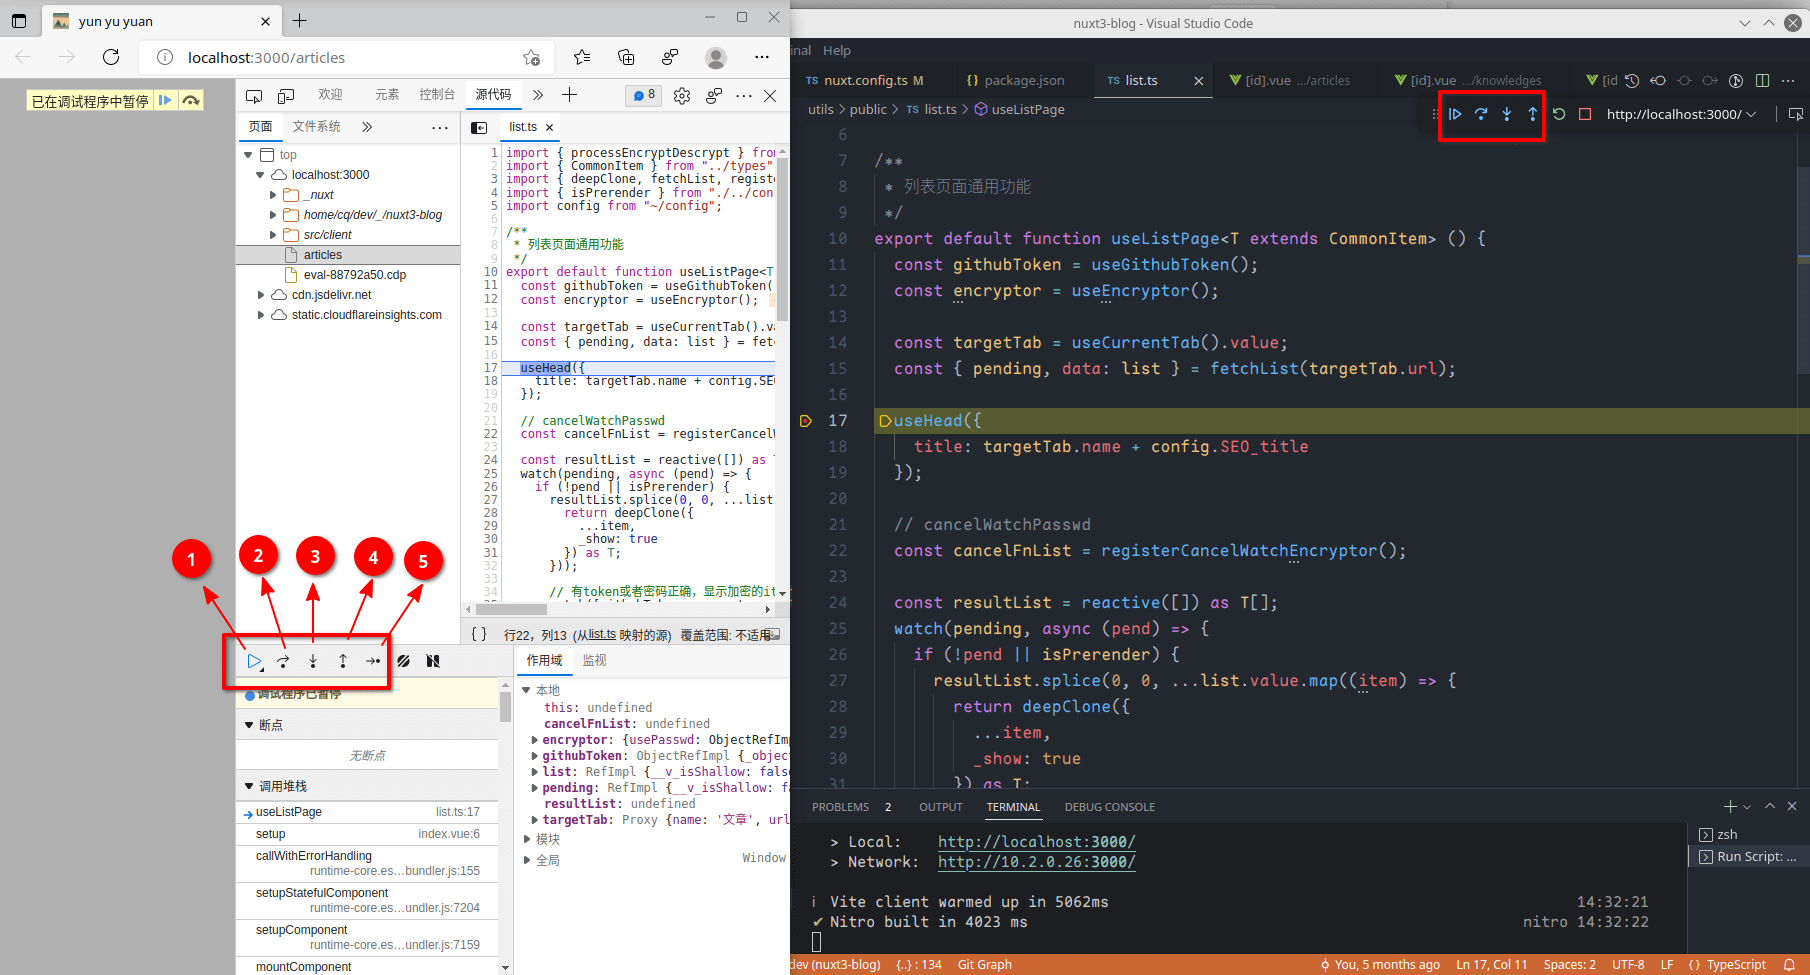
Task: Switch to the 控制台 console tab
Action: tap(437, 95)
